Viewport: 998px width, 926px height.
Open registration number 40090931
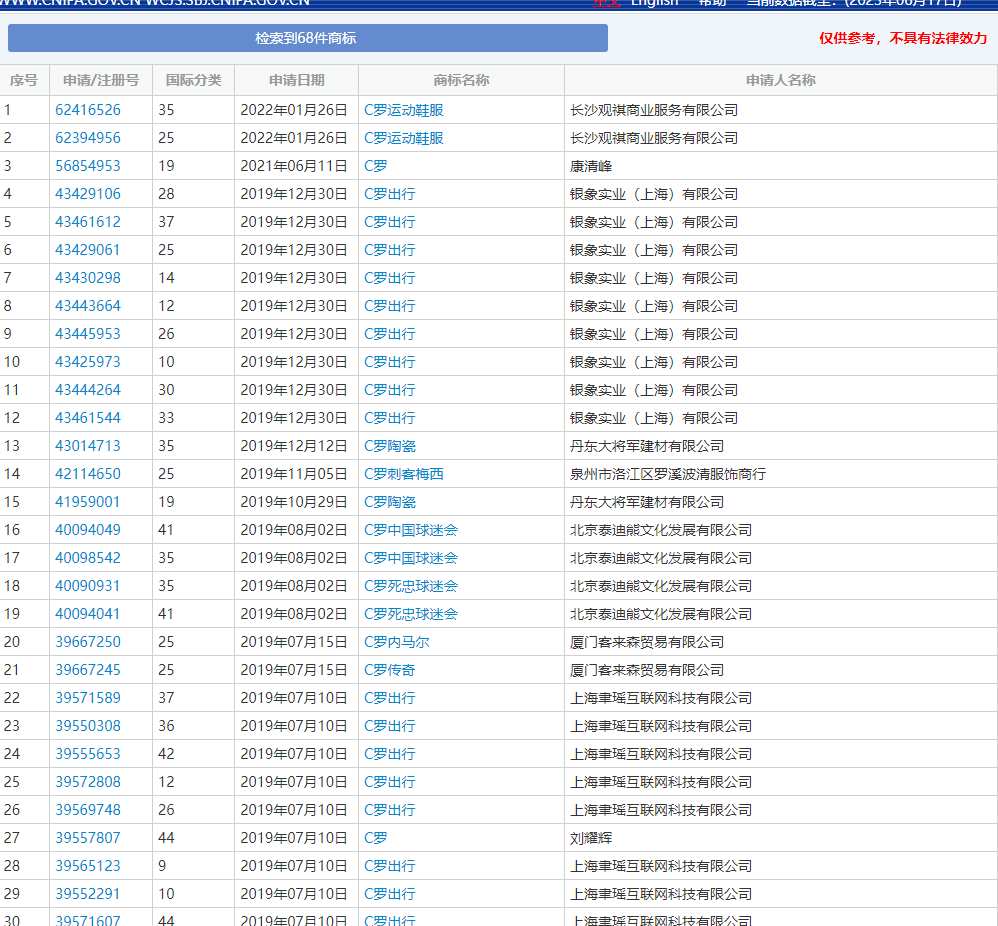pyautogui.click(x=88, y=586)
